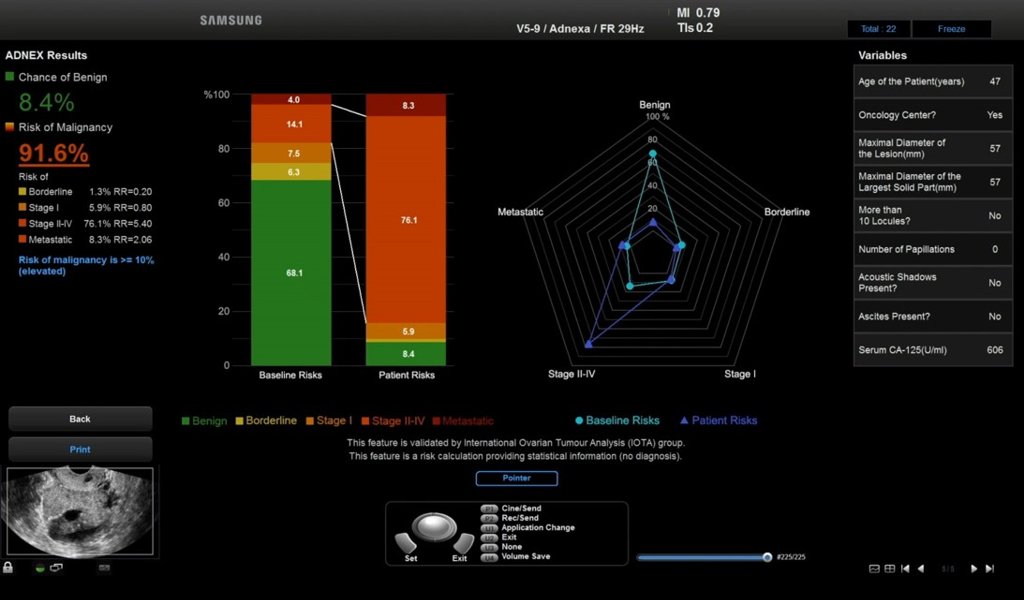Click the Print button
Viewport: 1024px width, 600px height.
tap(80, 449)
